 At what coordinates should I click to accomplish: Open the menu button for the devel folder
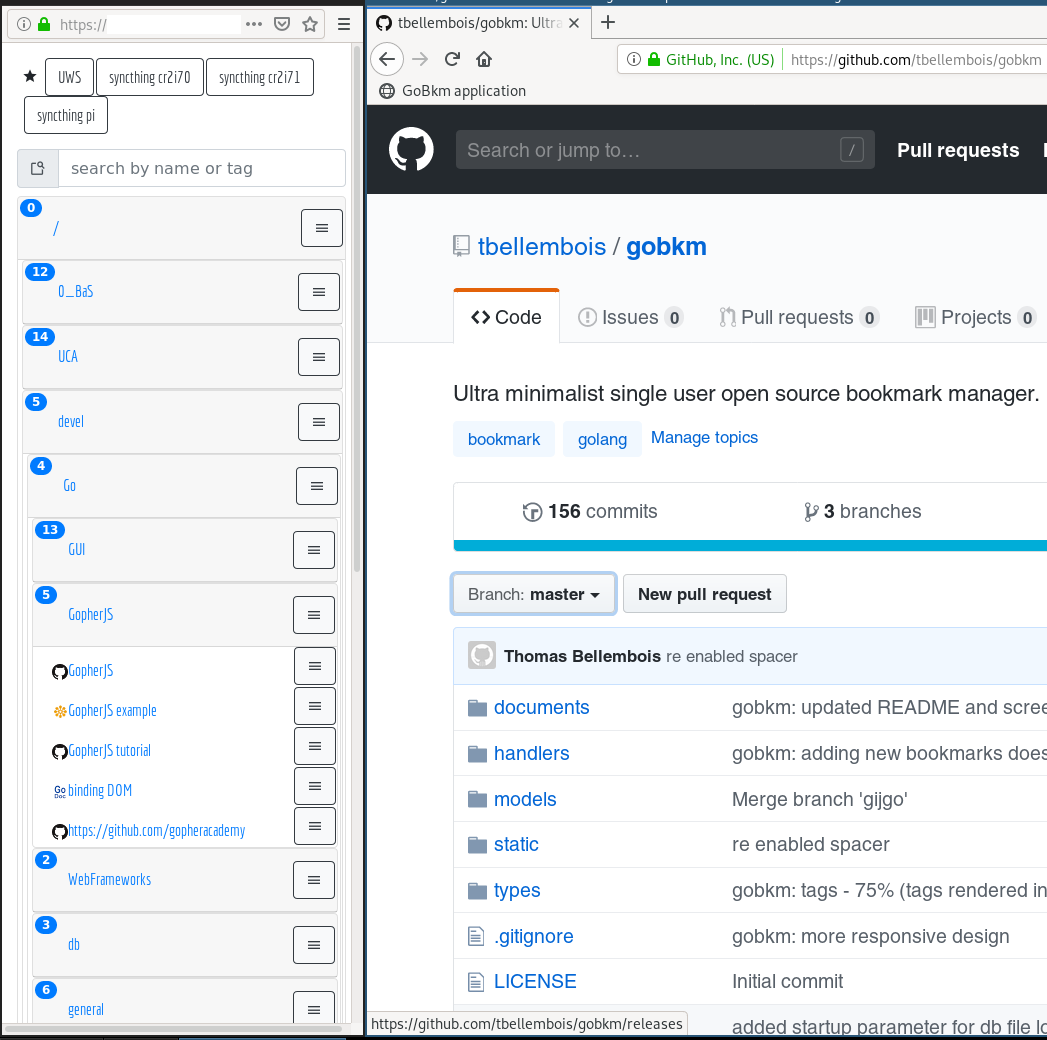tap(319, 422)
